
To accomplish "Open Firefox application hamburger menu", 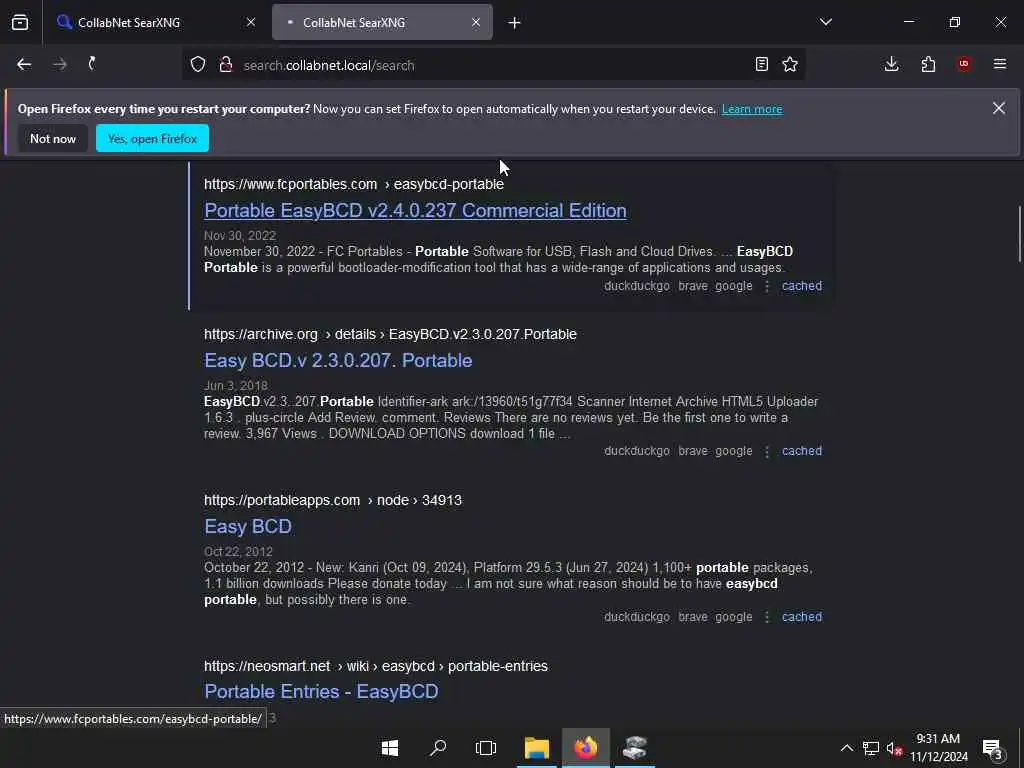I will [x=1000, y=64].
